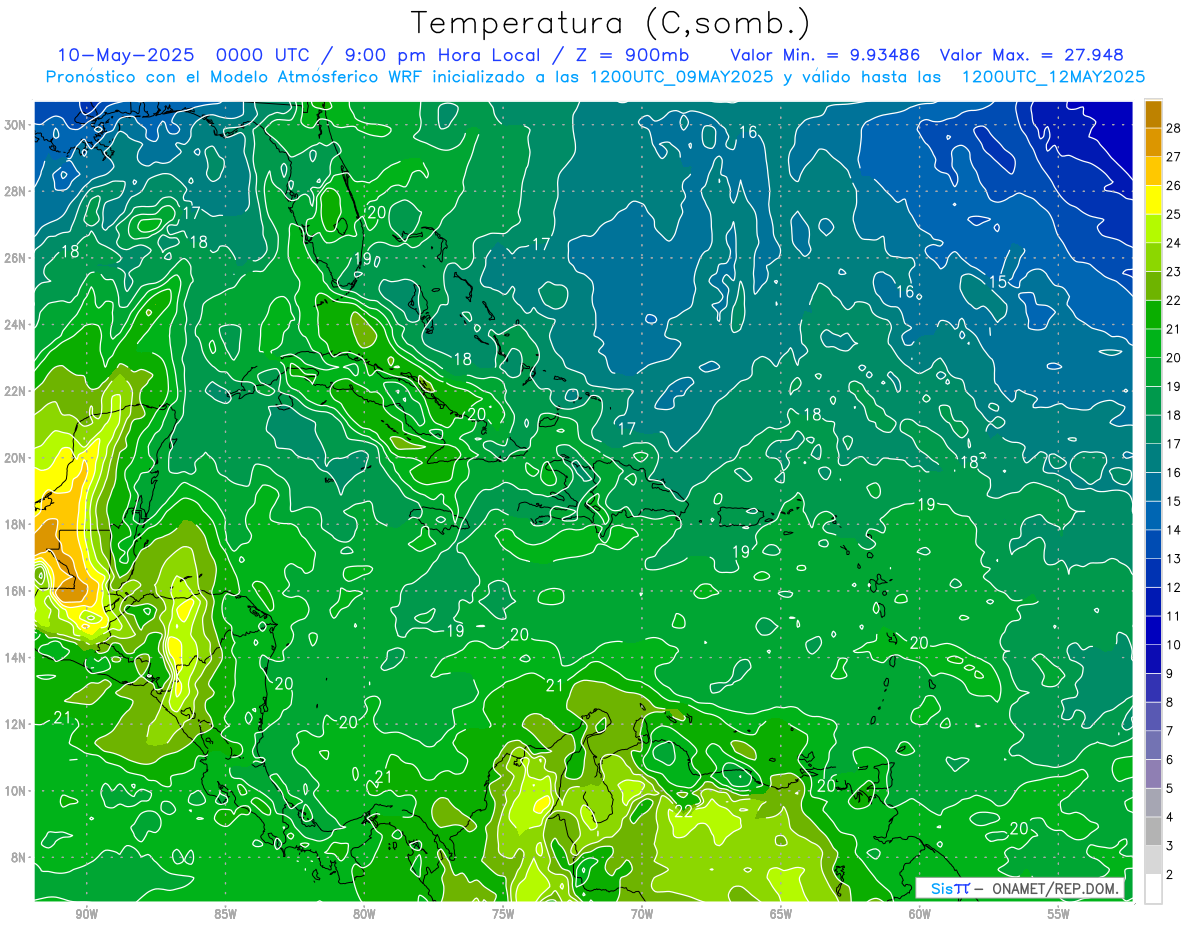Image resolution: width=1200 pixels, height=927 pixels.
Task: Click the colorbar scale number "7"
Action: coord(1170,731)
